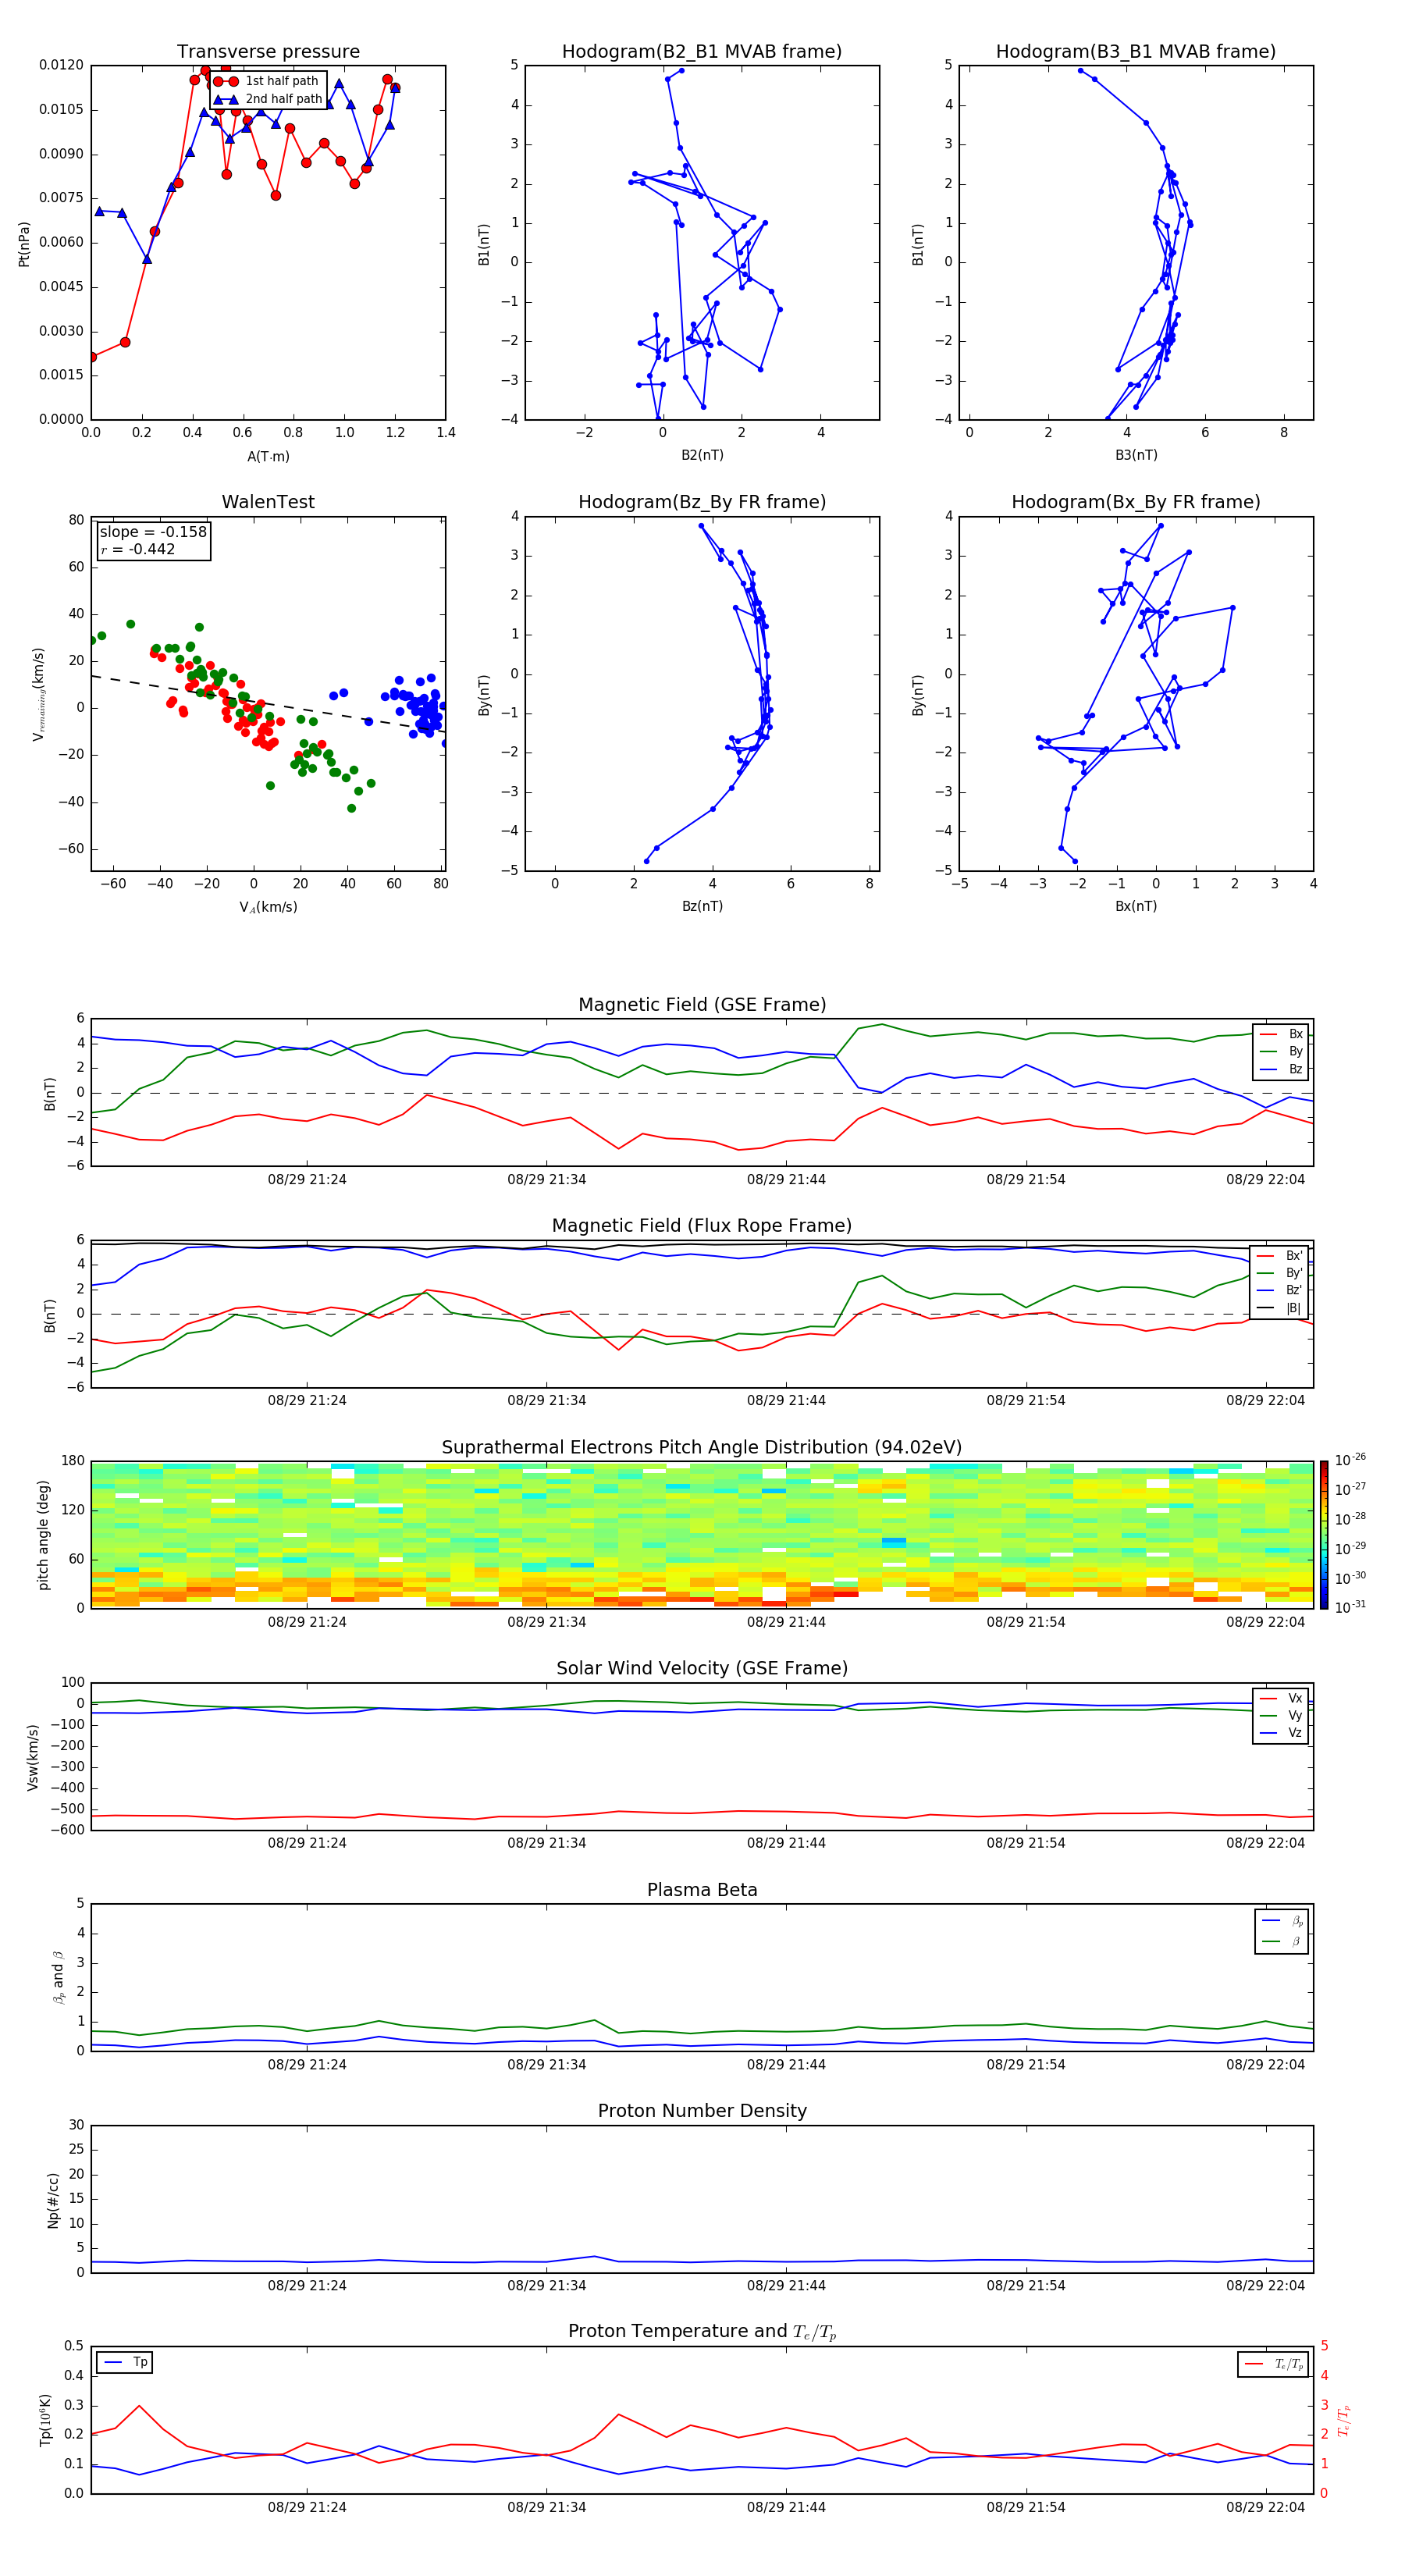
Task: Click the Magnetic Field (Flux Rope Frame) title
Action: click(702, 1226)
